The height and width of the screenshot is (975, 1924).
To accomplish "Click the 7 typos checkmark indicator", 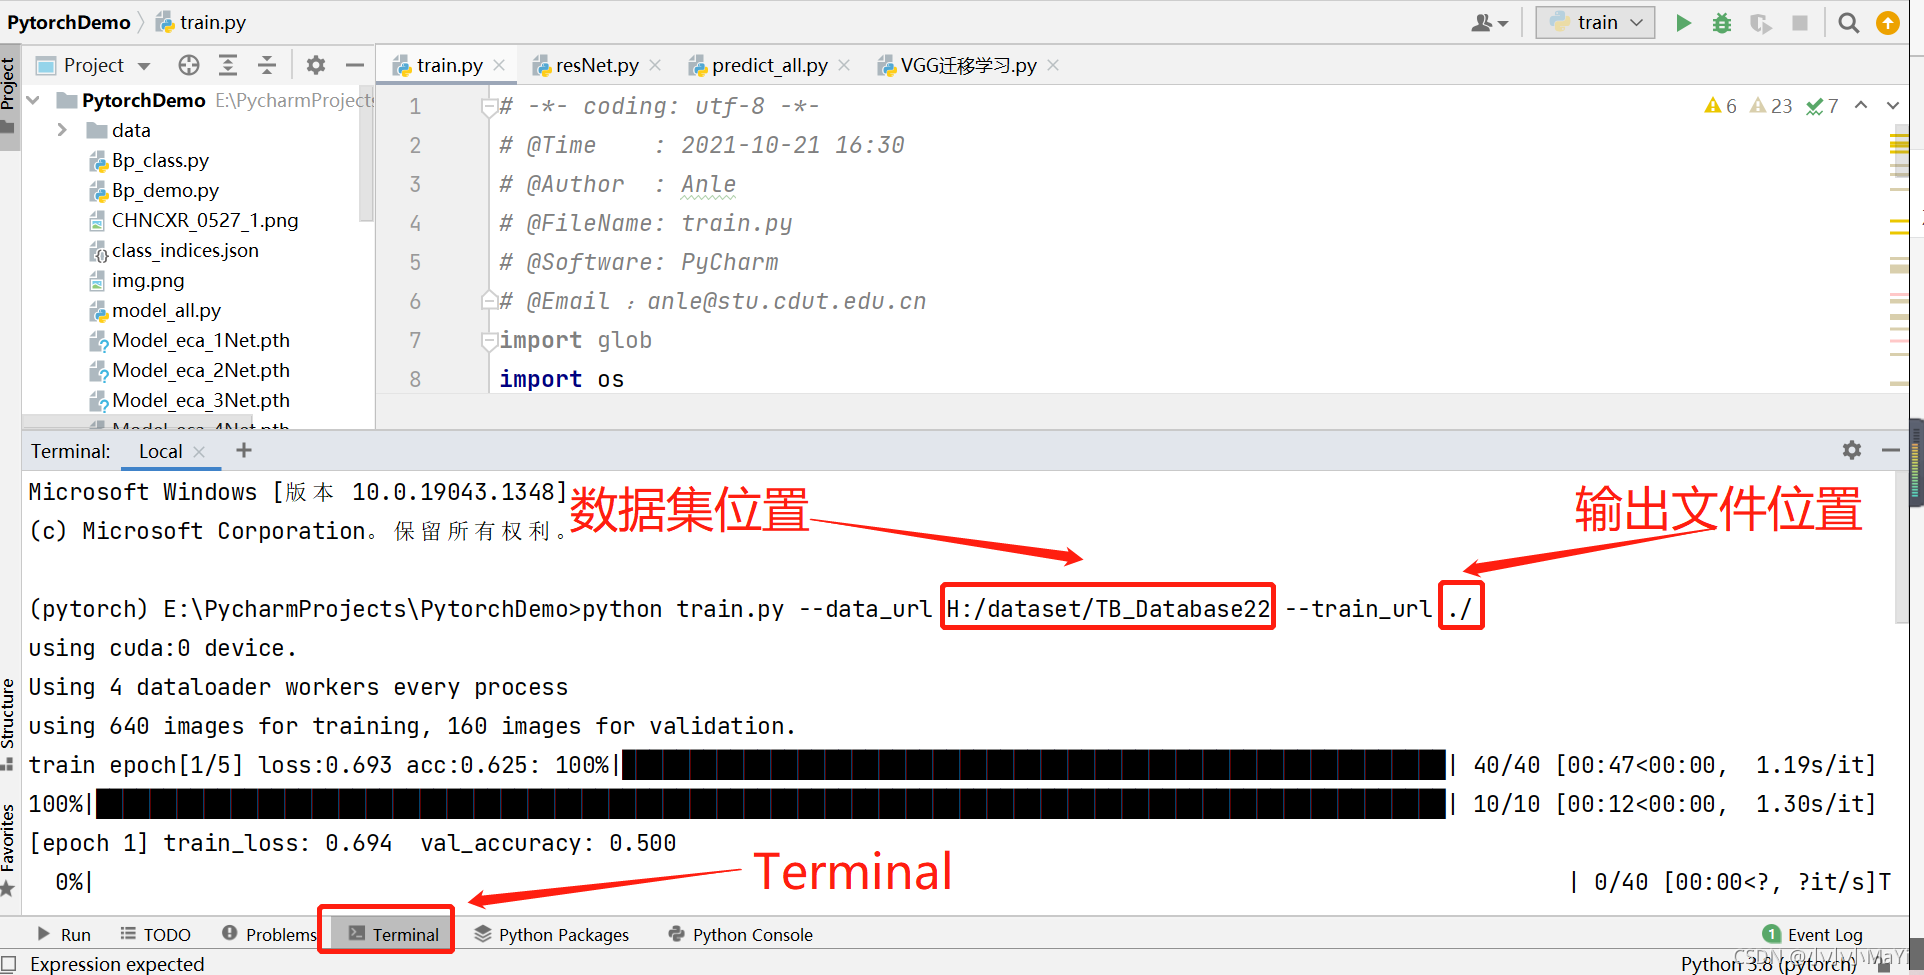I will [x=1822, y=106].
